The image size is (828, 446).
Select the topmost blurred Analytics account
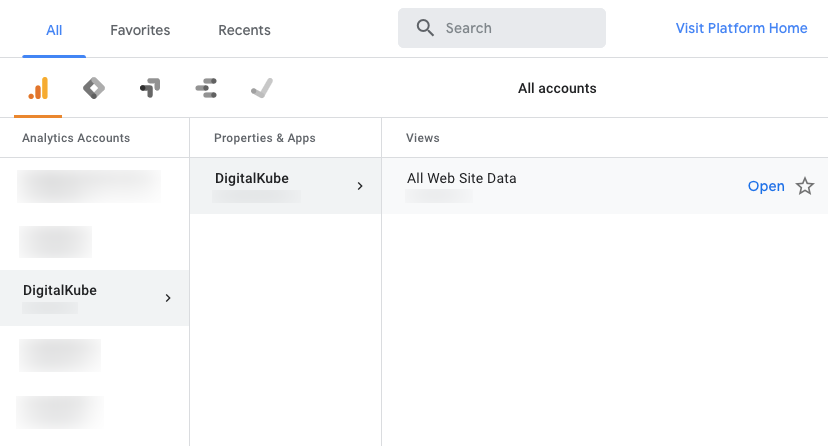(x=90, y=186)
